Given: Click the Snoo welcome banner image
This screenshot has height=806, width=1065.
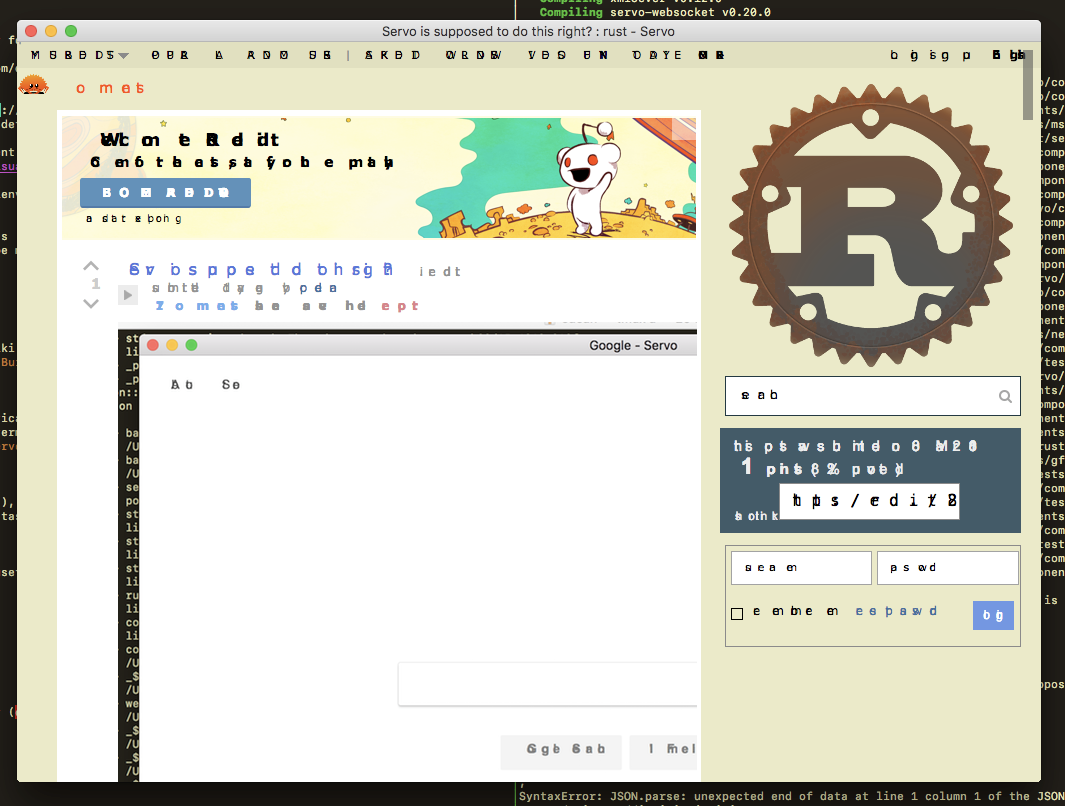Looking at the screenshot, I should (379, 177).
